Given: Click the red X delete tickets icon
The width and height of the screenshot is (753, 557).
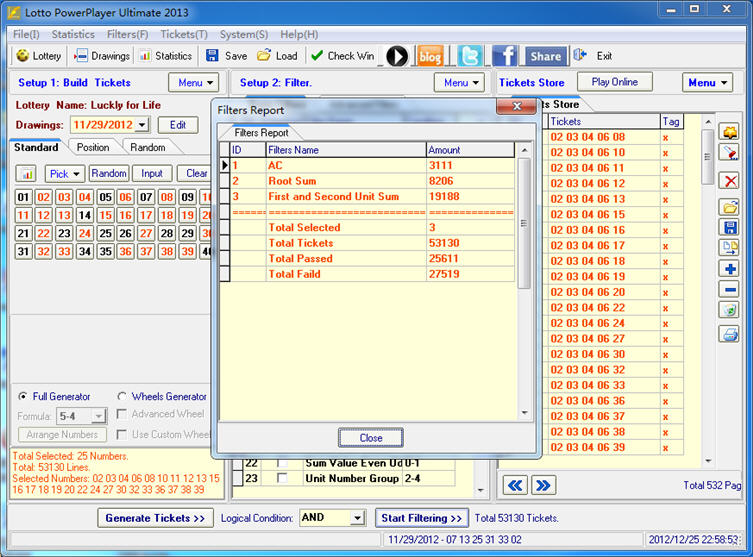Looking at the screenshot, I should [730, 181].
